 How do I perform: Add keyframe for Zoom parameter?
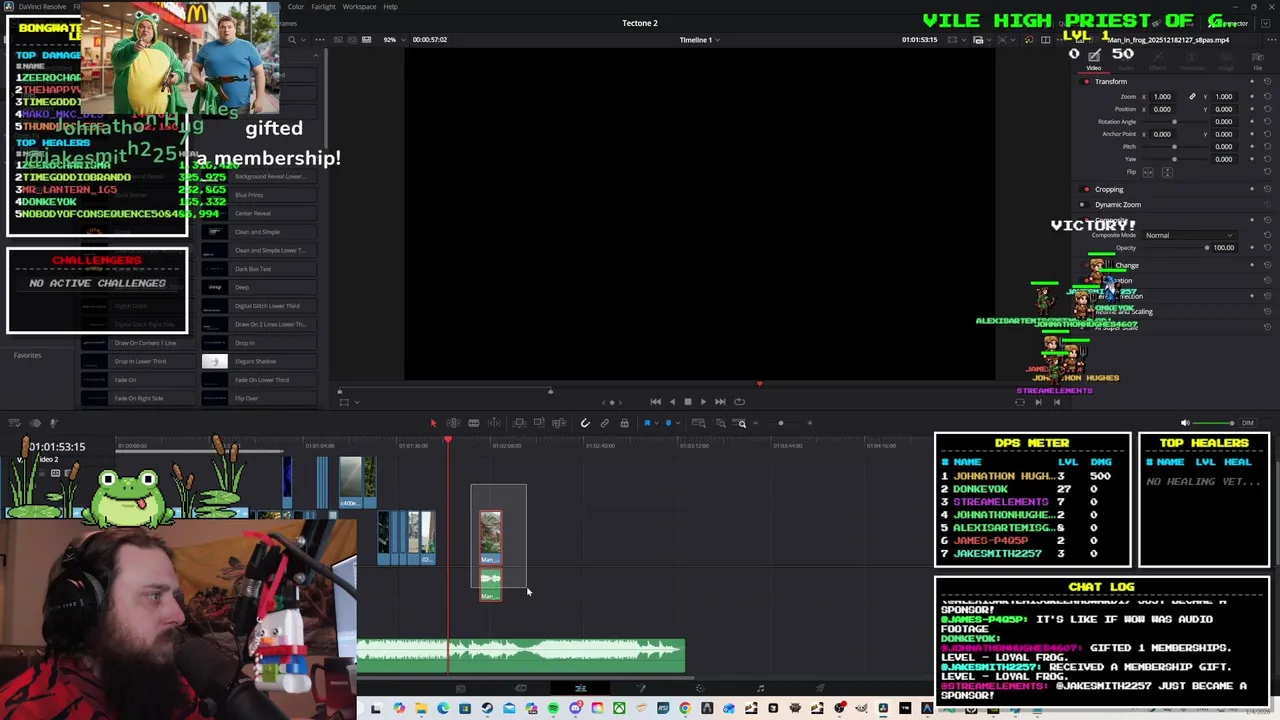pos(1252,97)
